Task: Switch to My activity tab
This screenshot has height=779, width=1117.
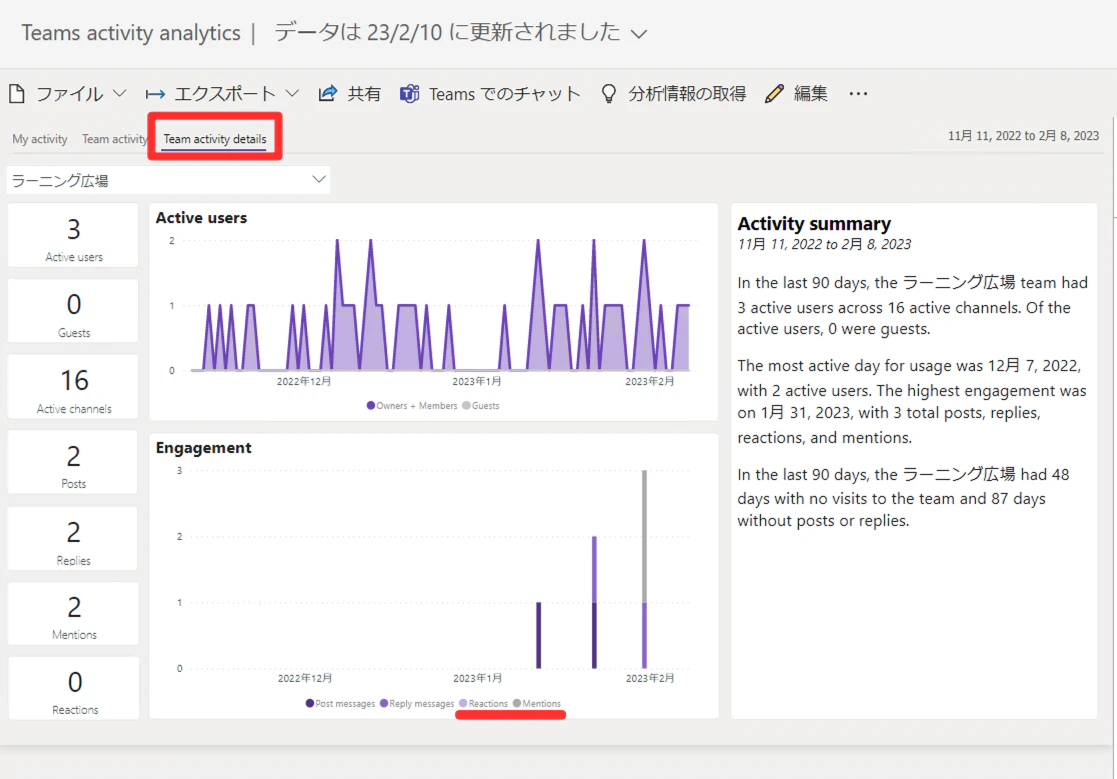Action: [40, 139]
